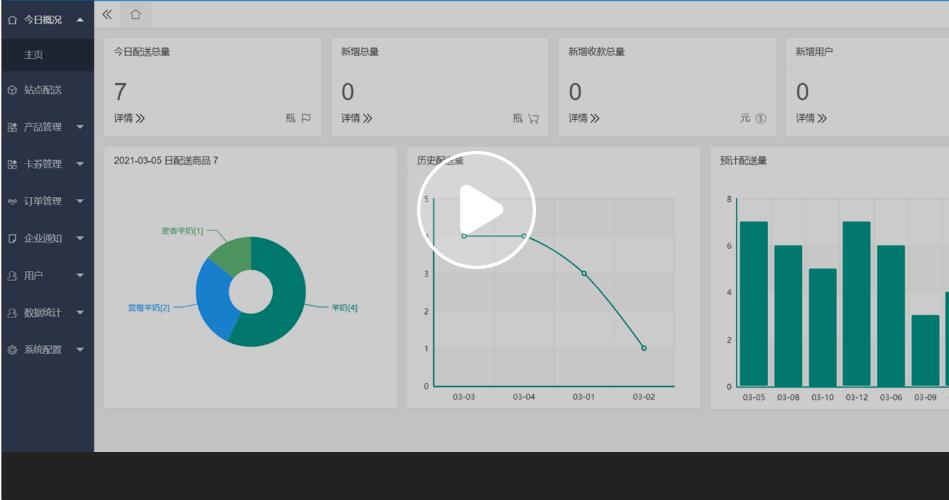The image size is (949, 500).
Task: Click the 03-05 bar in 预计配送量 chart
Action: pyautogui.click(x=754, y=303)
